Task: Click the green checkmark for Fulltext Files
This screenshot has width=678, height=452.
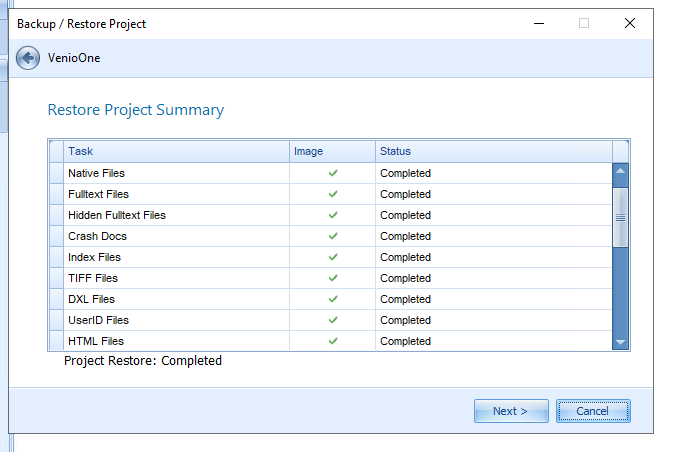Action: 333,194
